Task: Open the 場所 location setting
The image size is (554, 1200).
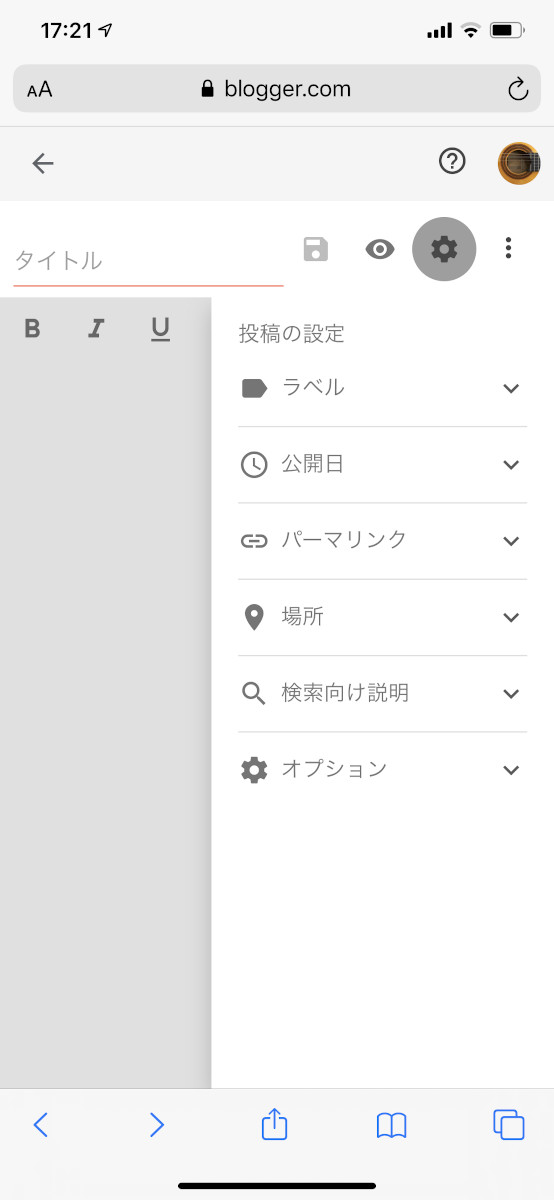Action: 382,617
